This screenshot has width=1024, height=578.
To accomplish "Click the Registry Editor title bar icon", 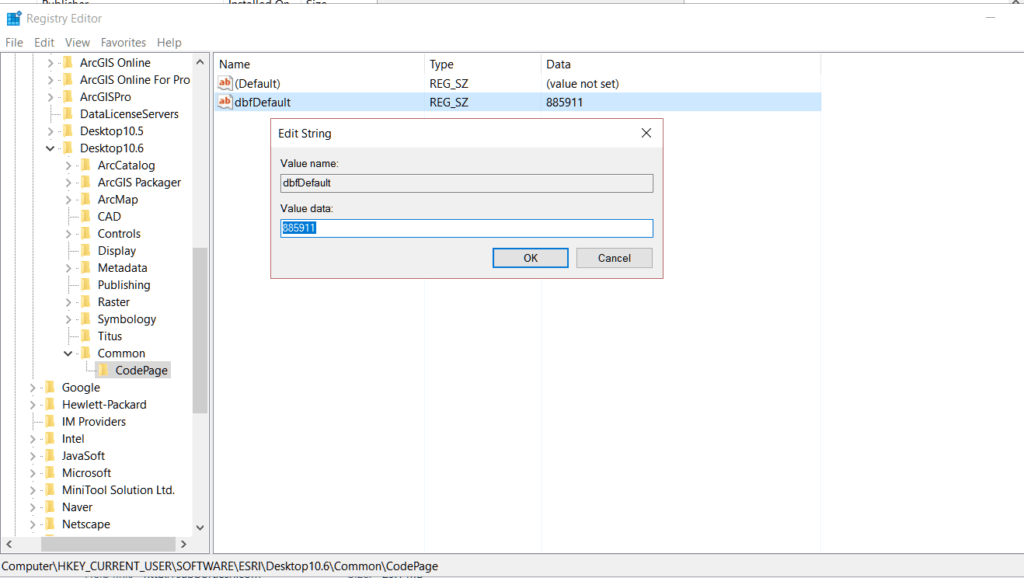I will [12, 17].
